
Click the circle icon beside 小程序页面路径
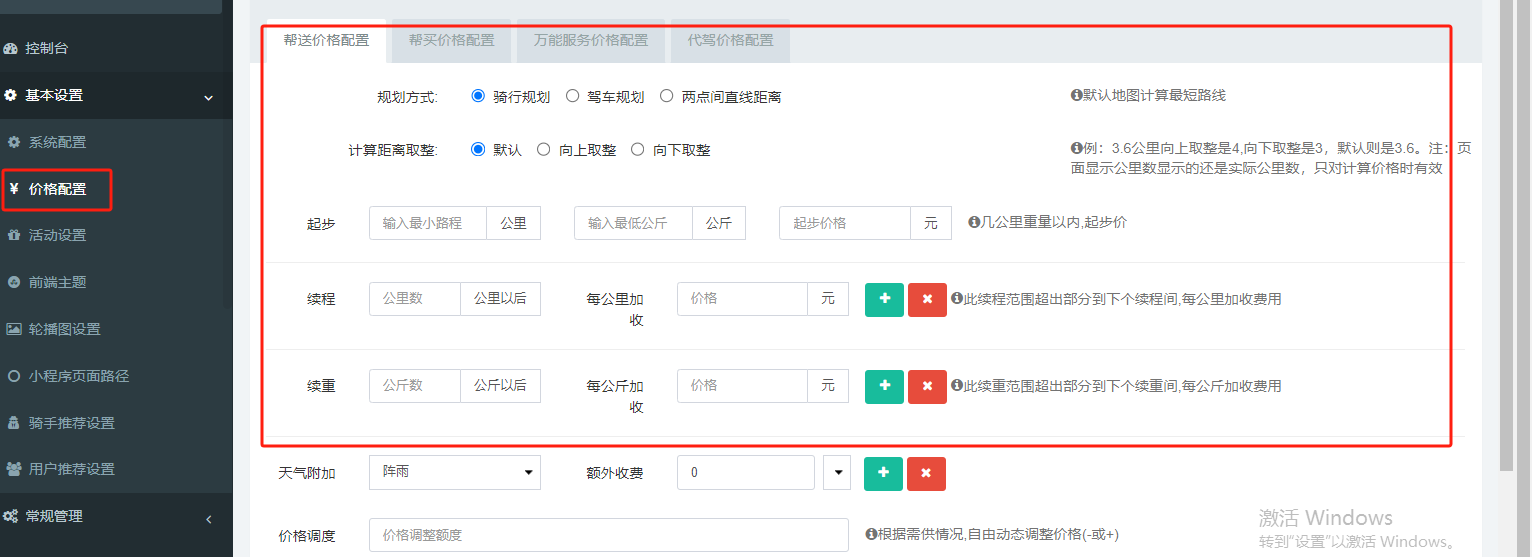click(x=14, y=376)
